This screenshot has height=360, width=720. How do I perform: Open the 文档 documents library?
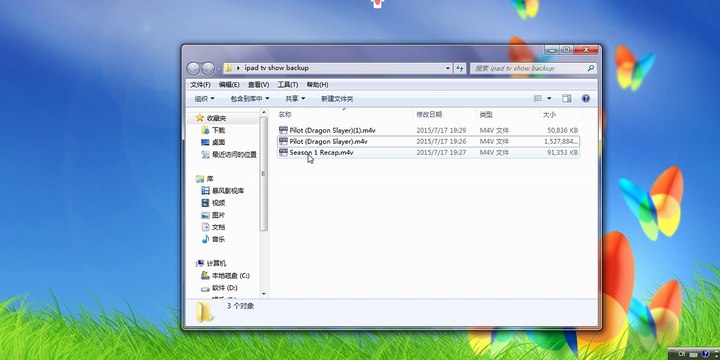(x=213, y=227)
